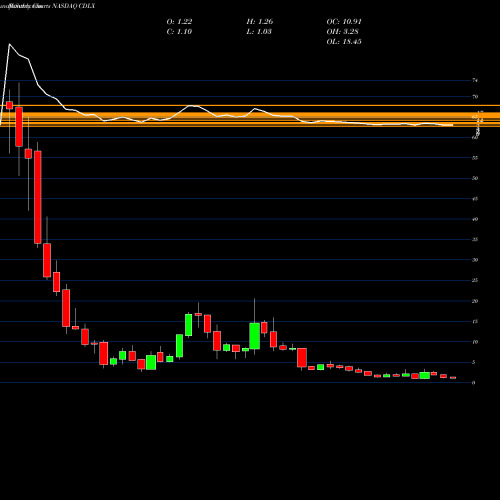Image resolution: width=500 pixels, height=500 pixels.
Task: Click the price axis label "35"
Action: tap(475, 240)
